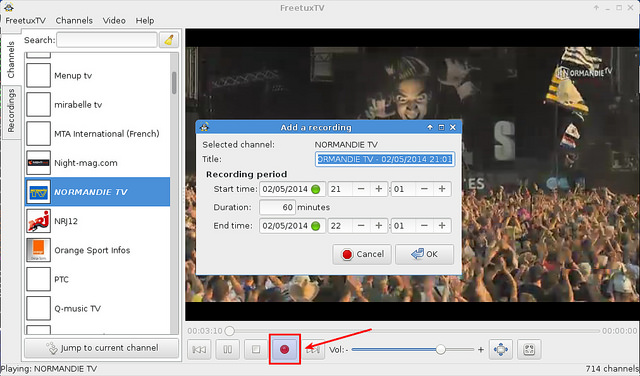The height and width of the screenshot is (376, 640).
Task: Pause playback with the pause button
Action: click(227, 349)
